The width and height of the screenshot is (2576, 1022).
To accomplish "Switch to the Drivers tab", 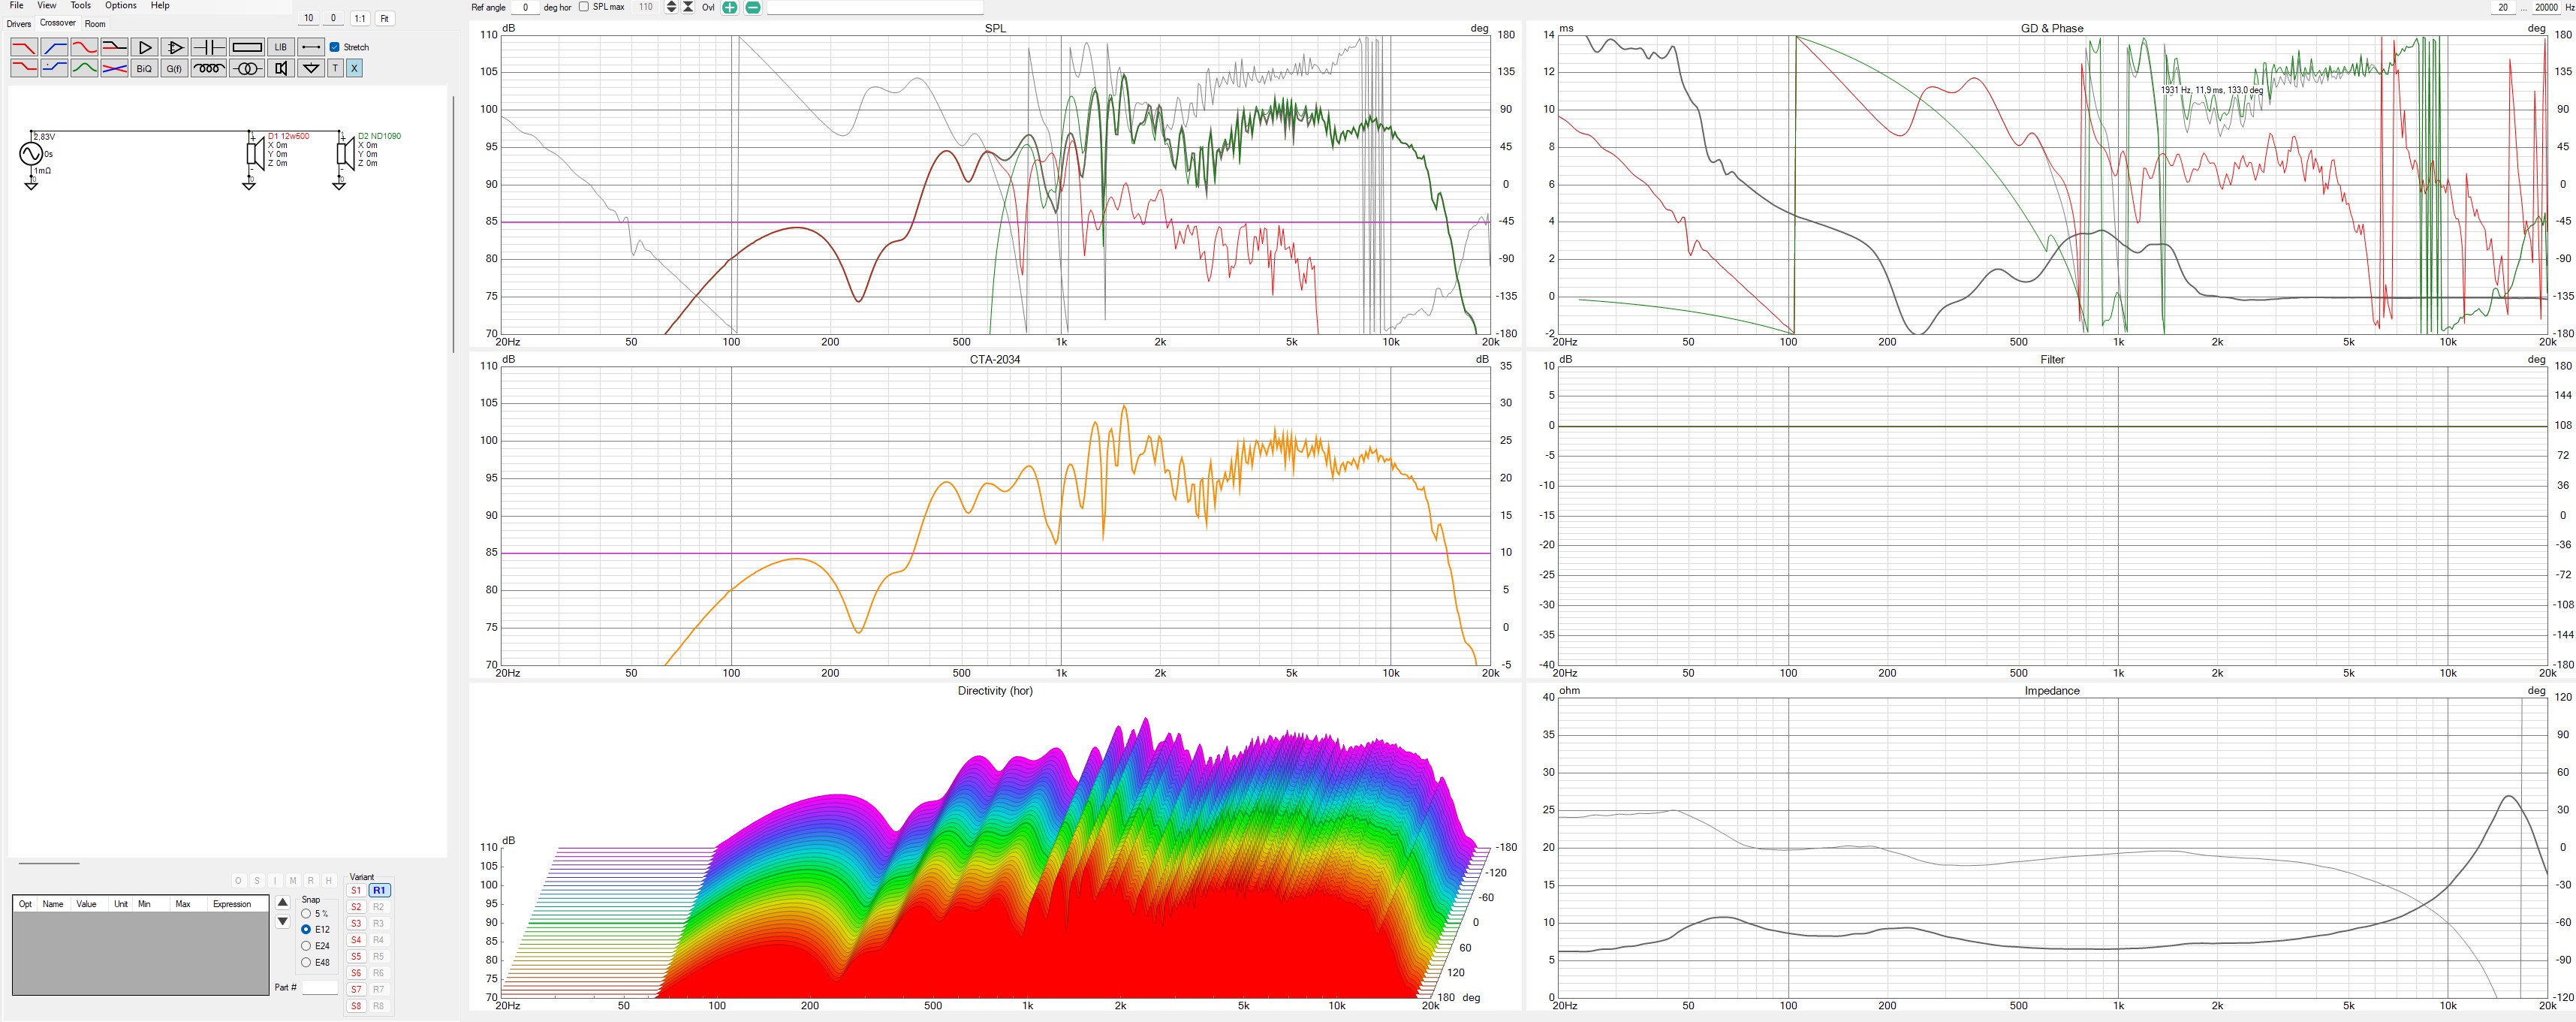I will tap(19, 24).
